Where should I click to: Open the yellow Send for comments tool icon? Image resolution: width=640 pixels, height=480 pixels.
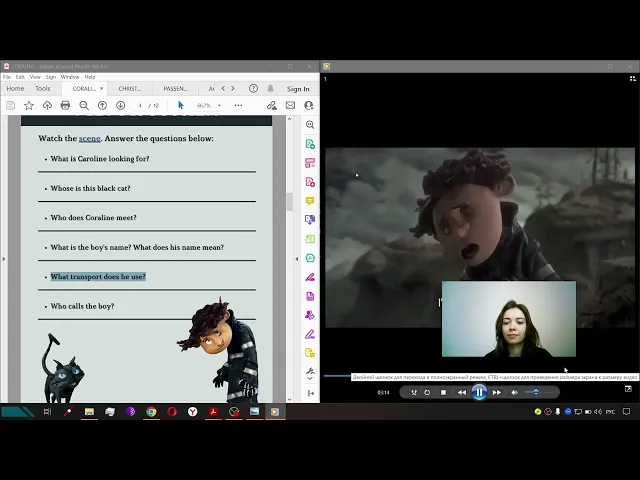310,353
